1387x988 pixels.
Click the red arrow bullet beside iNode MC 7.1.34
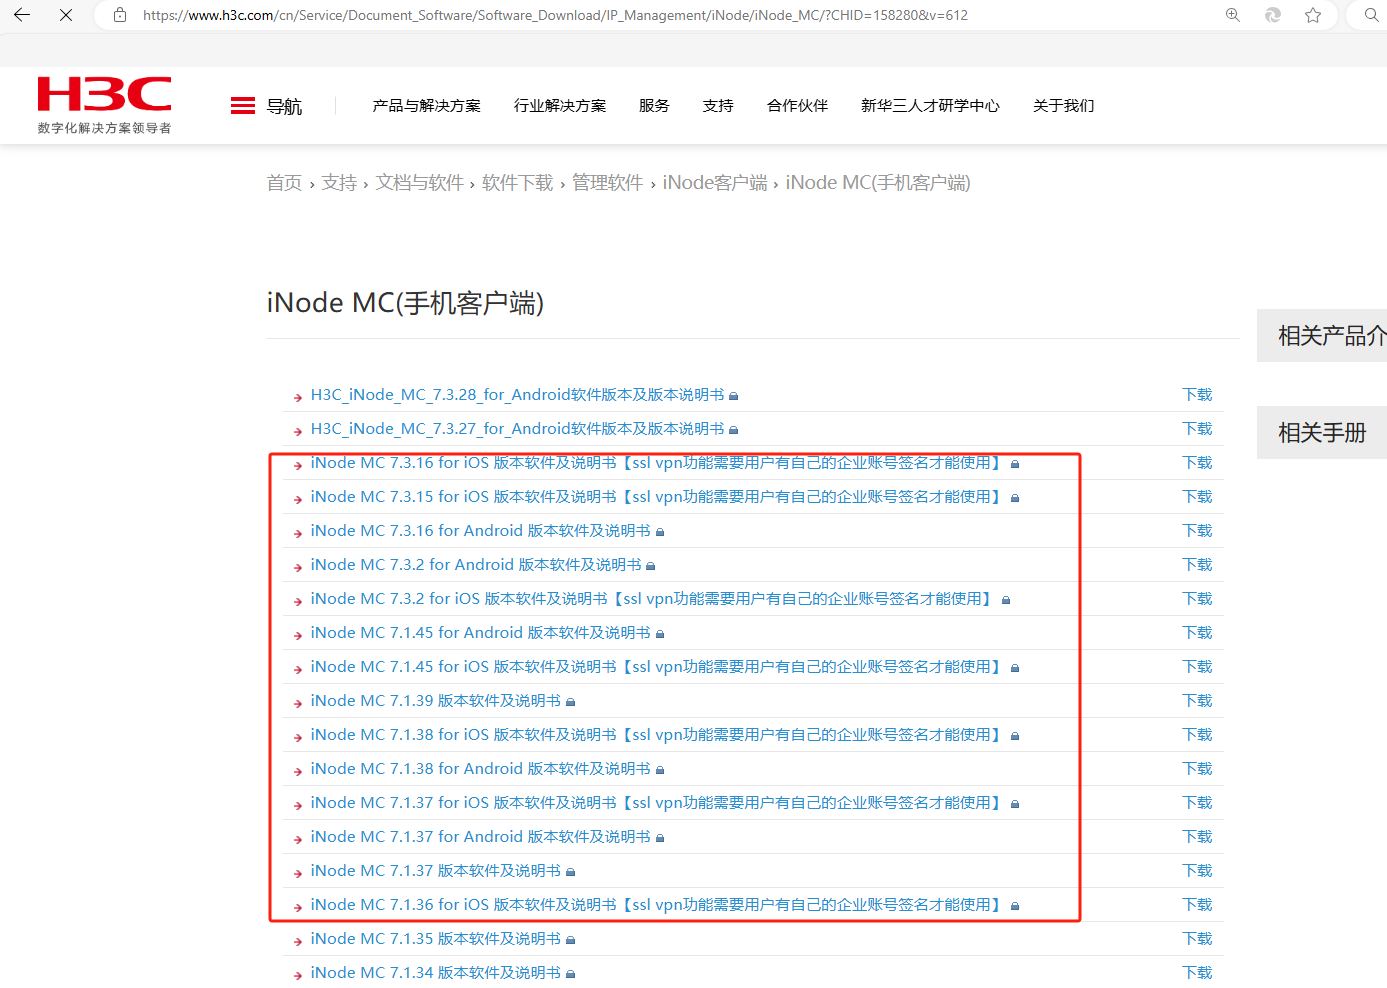[x=298, y=975]
